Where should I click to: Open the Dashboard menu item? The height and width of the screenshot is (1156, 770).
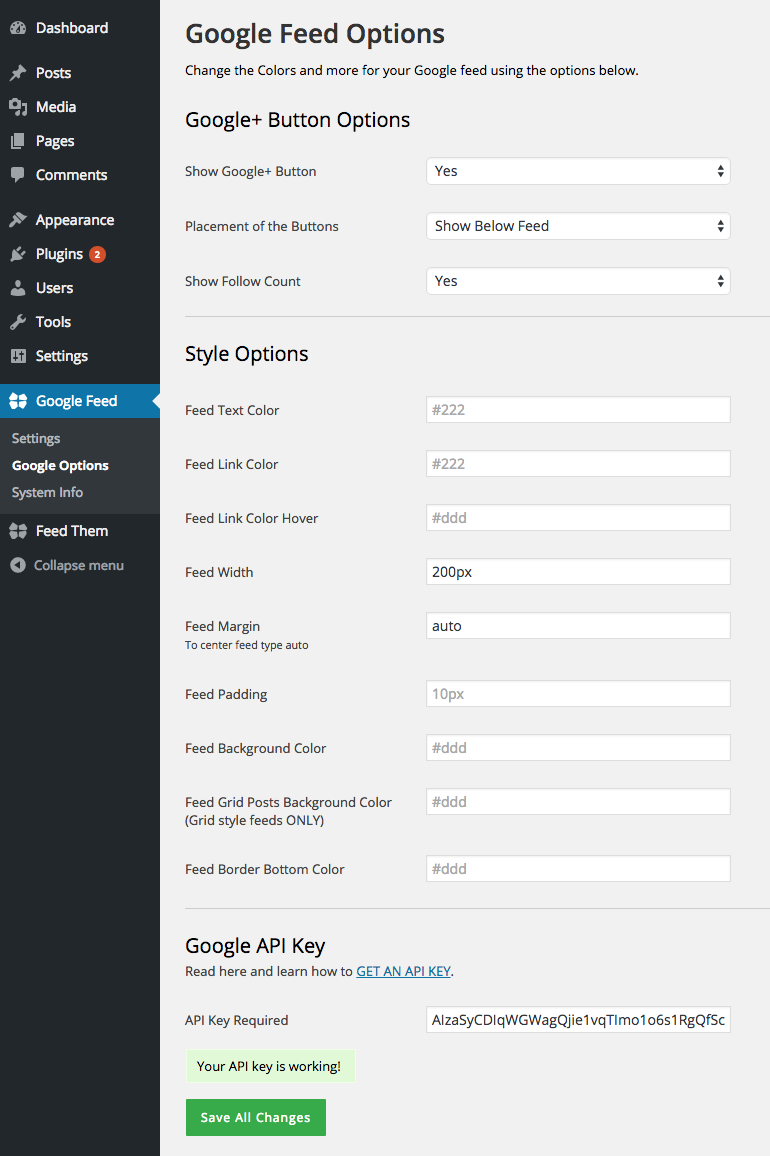(x=80, y=28)
